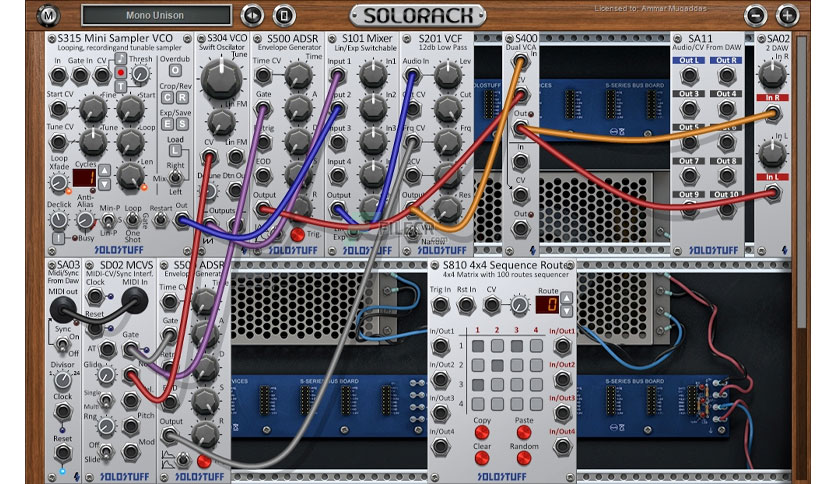Screen dimensions: 836x484
Task: Zoom in the rack with the plus button
Action: point(787,15)
